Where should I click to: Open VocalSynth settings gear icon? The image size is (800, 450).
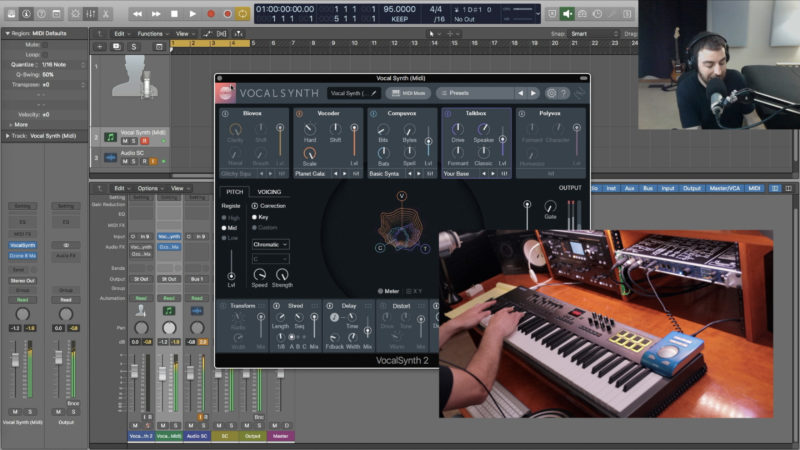pos(551,93)
